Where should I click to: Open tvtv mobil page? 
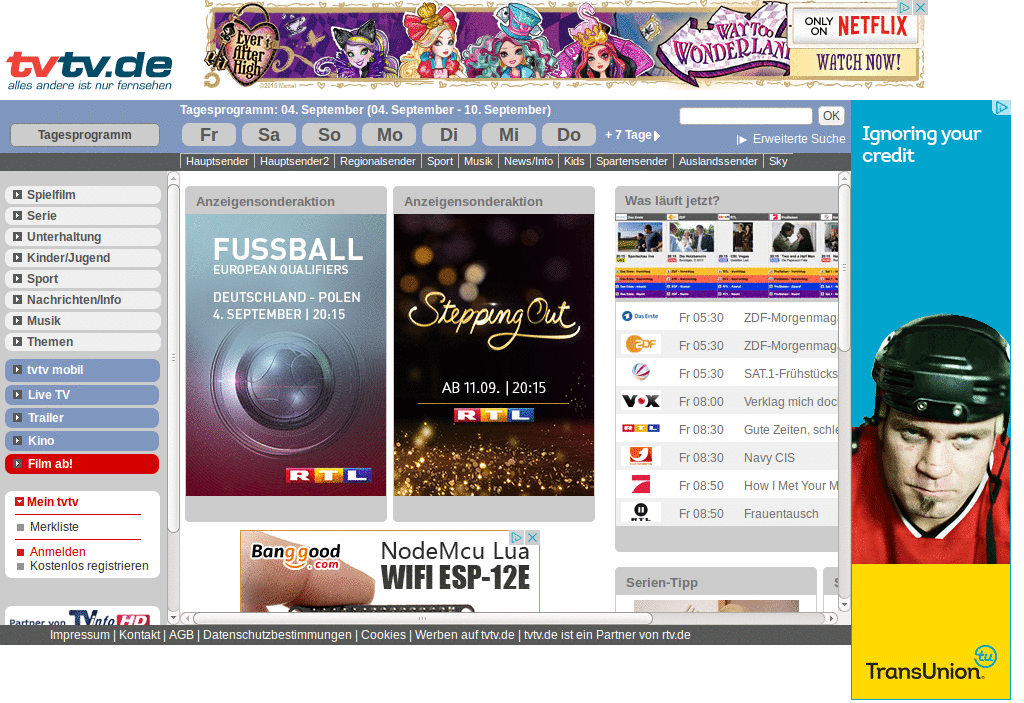[82, 370]
